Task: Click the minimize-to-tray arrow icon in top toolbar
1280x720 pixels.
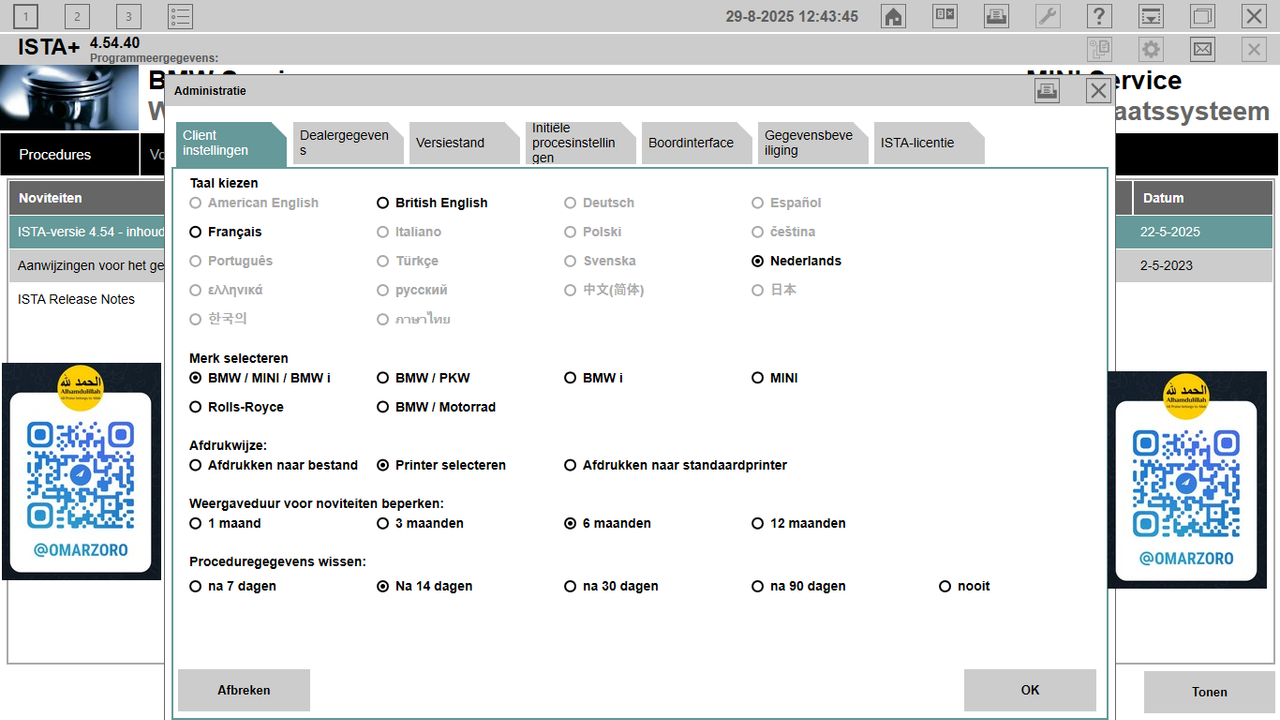Action: 1151,16
